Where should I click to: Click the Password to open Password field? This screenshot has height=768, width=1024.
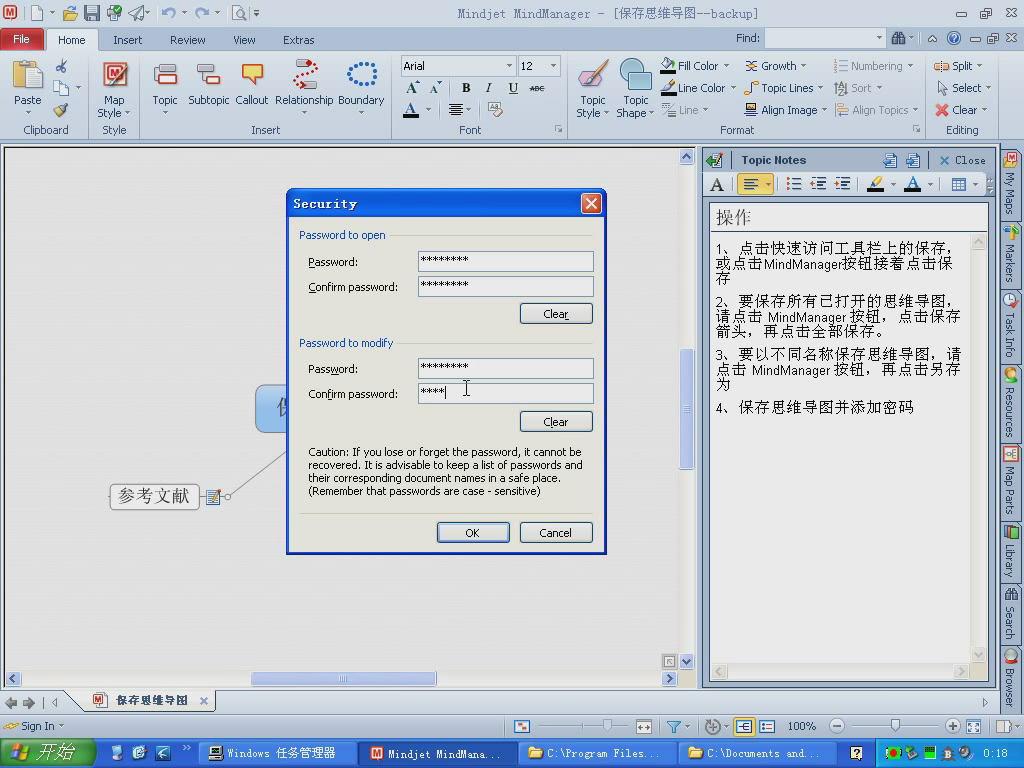pos(505,261)
